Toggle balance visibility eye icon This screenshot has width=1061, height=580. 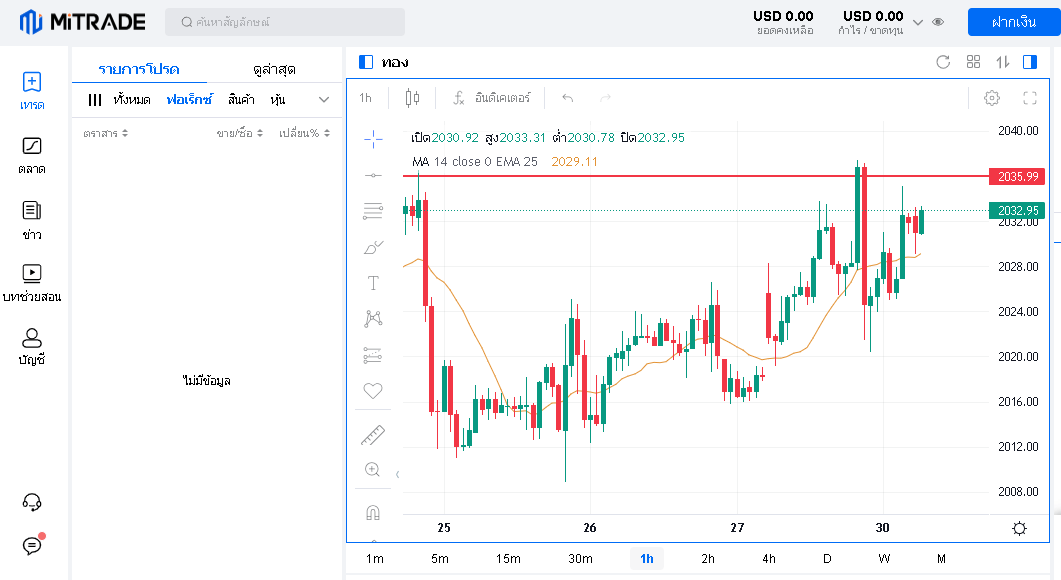click(x=938, y=21)
